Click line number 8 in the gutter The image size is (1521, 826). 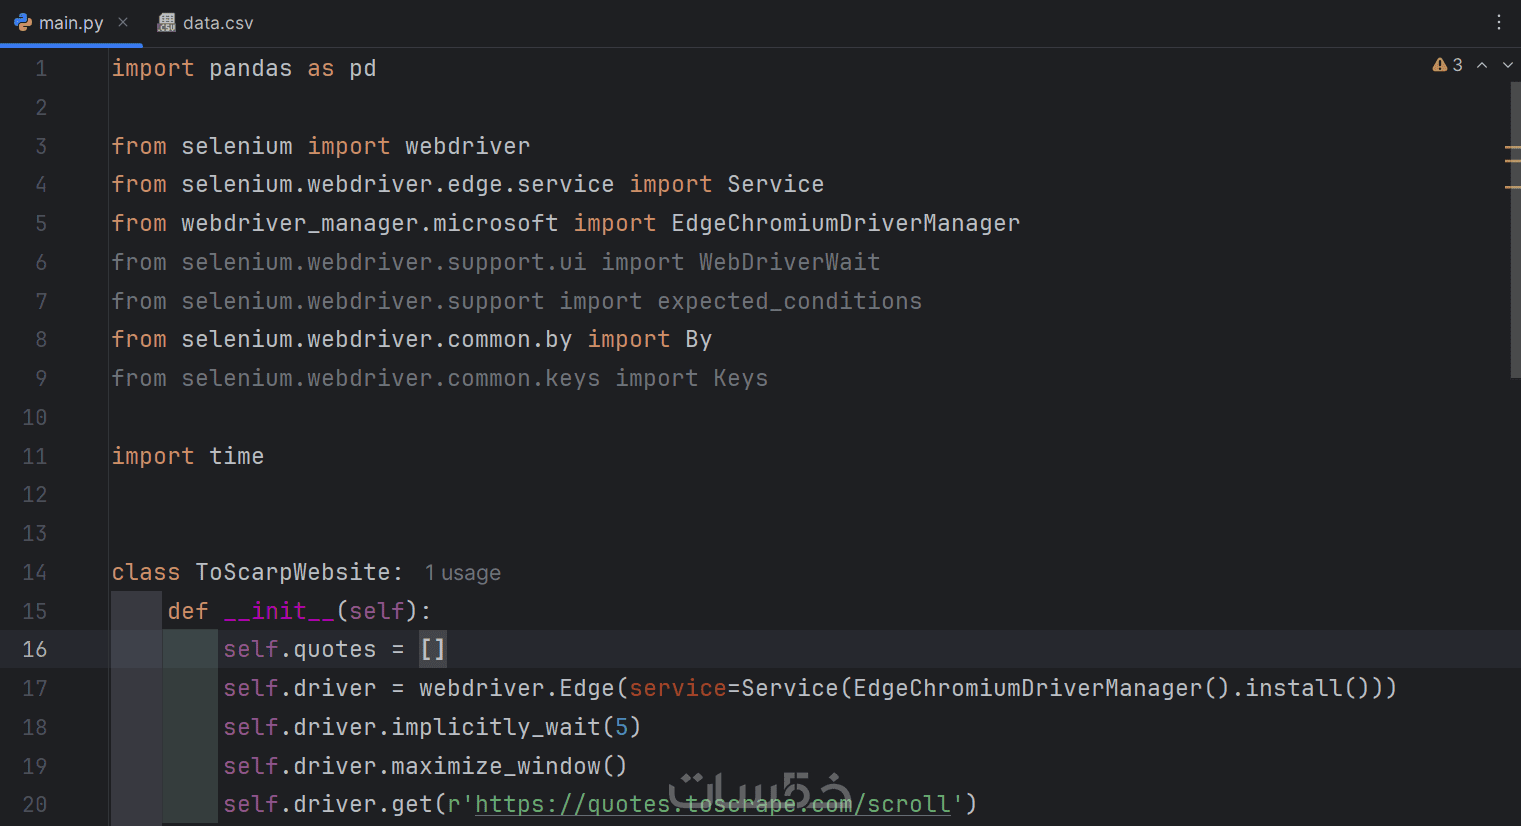point(41,339)
